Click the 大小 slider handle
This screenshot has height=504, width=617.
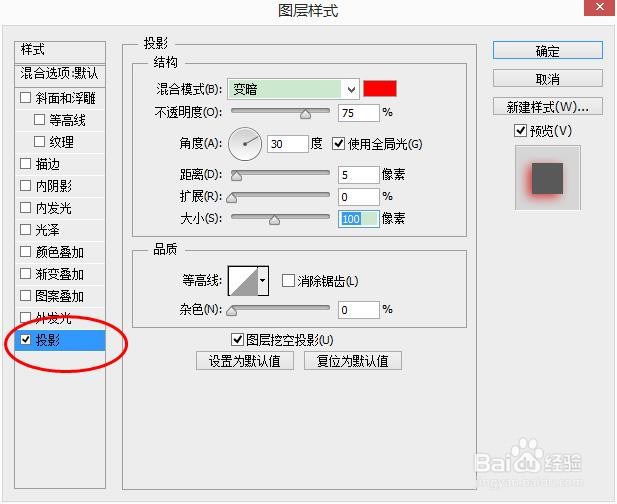(274, 220)
